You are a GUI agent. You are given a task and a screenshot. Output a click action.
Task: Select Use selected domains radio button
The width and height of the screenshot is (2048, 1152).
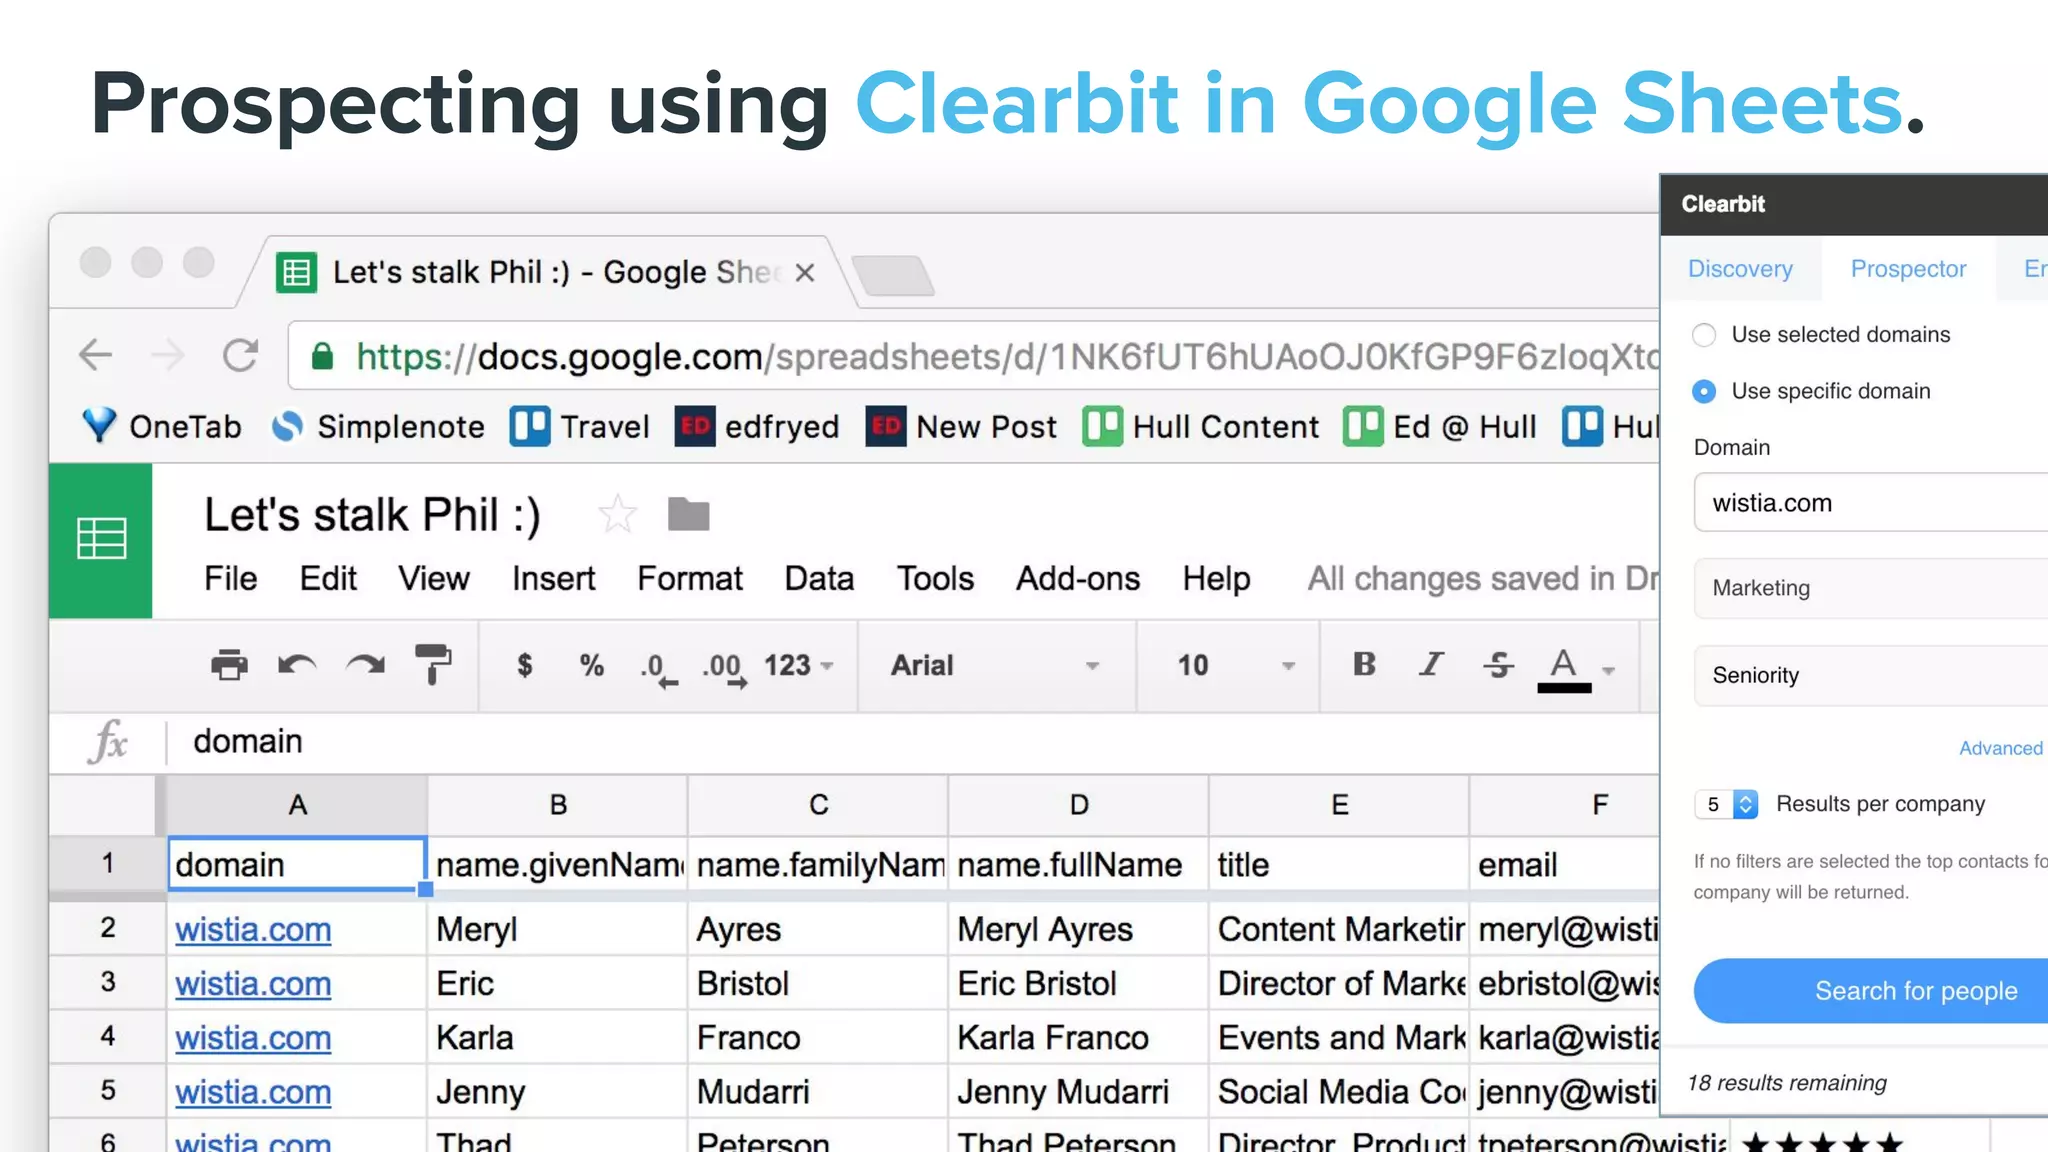click(x=1704, y=335)
